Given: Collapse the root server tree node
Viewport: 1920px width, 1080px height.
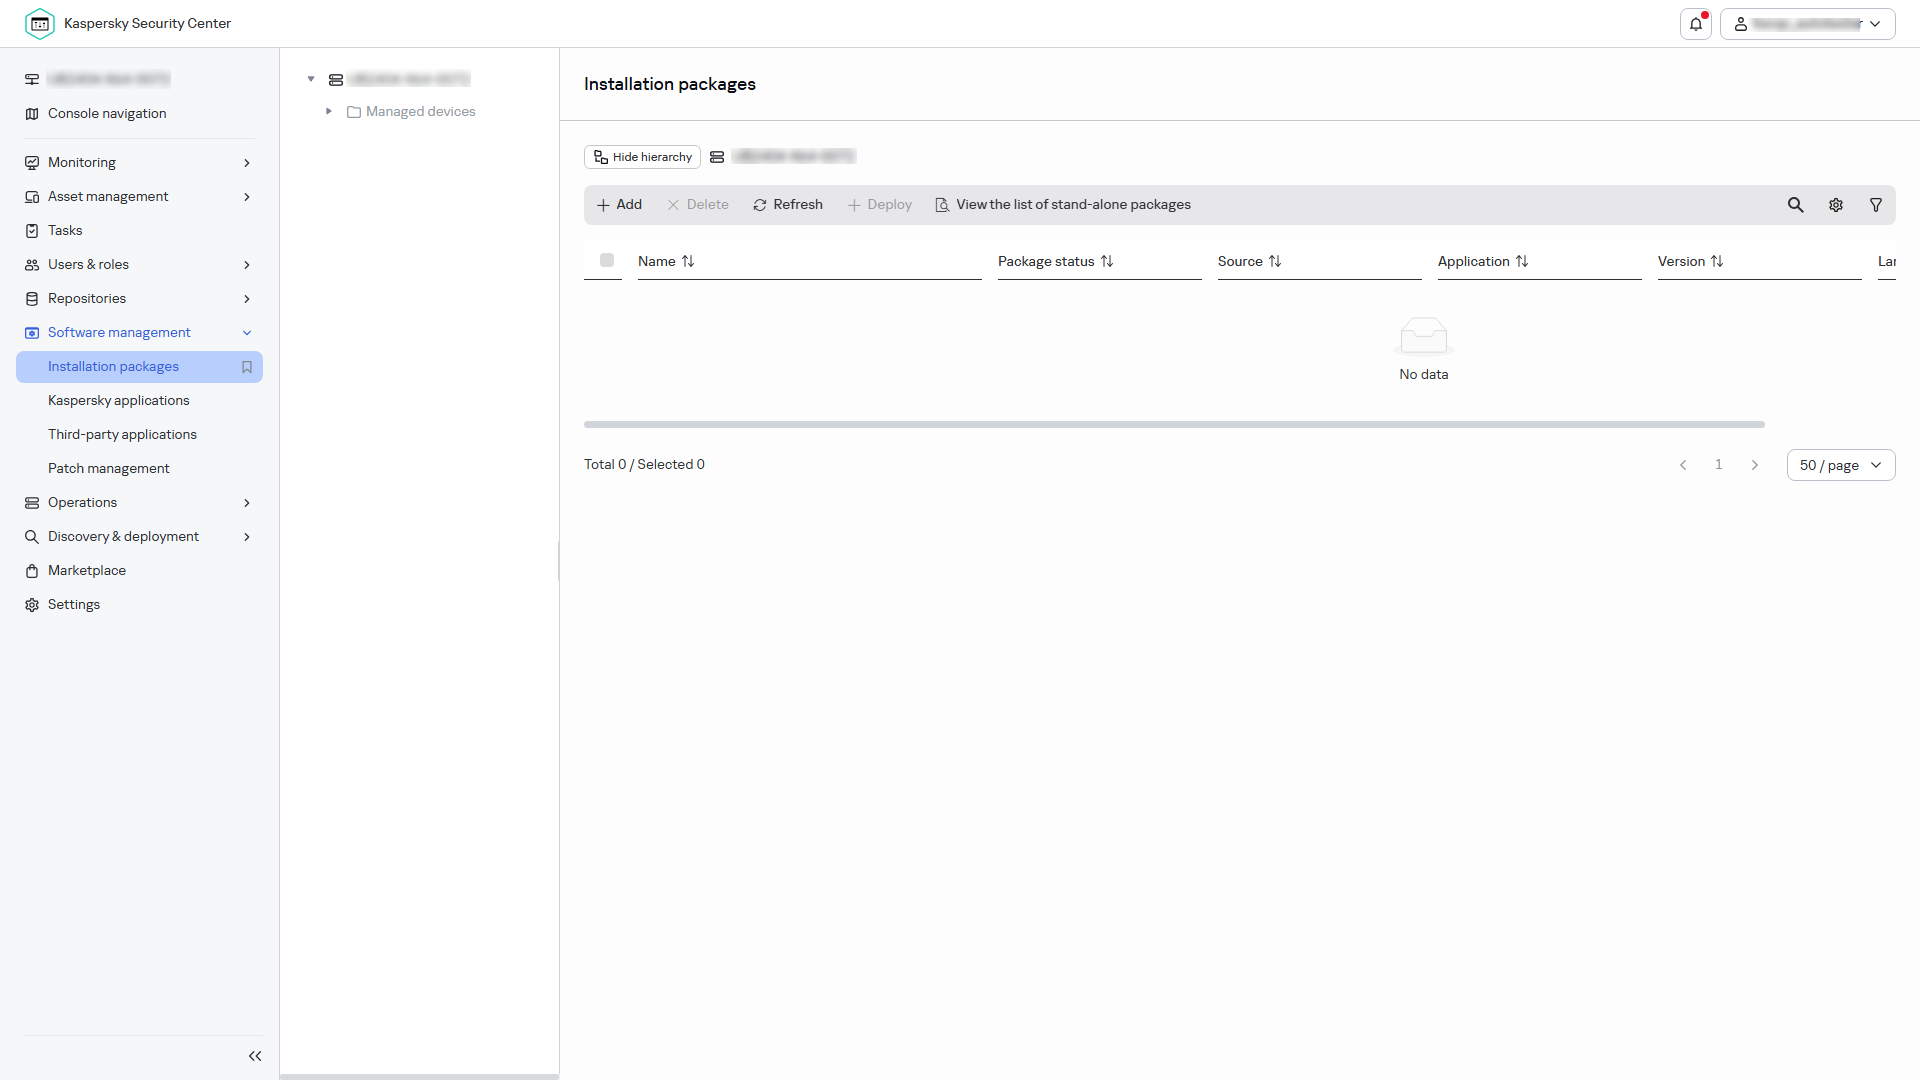Looking at the screenshot, I should 311,79.
